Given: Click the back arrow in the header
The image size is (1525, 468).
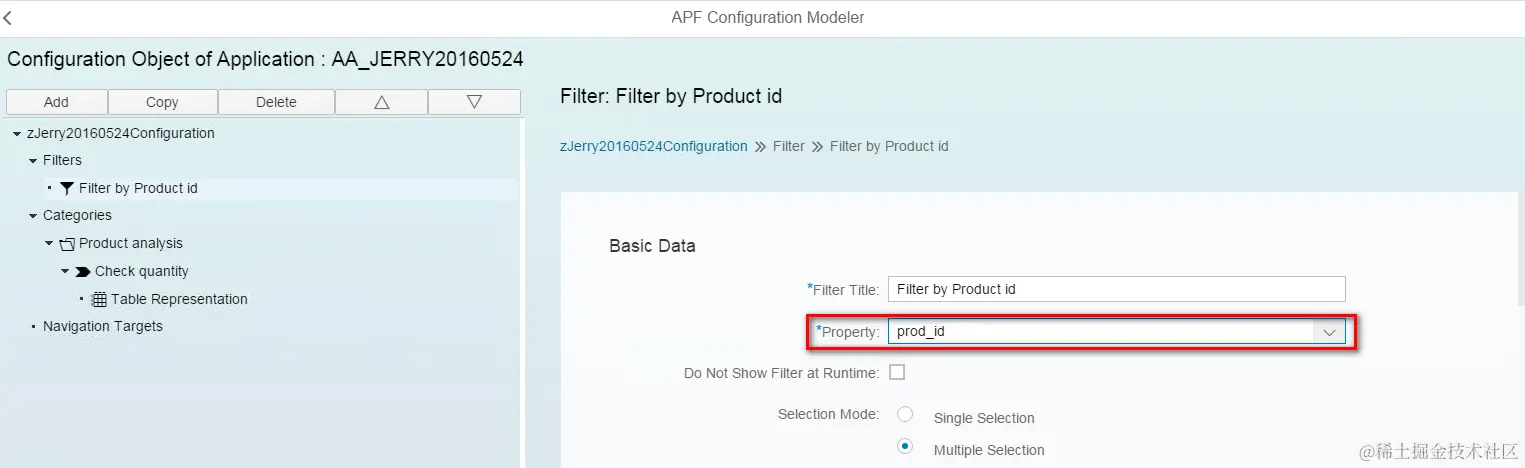Looking at the screenshot, I should click(x=8, y=17).
